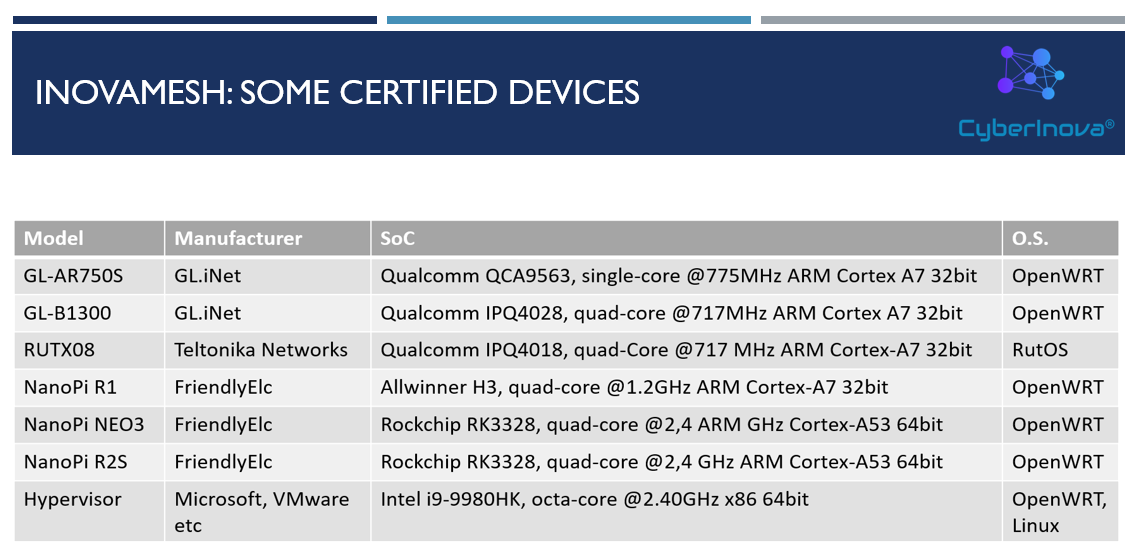Click the NanoPi NEO3 model cell

pyautogui.click(x=84, y=425)
